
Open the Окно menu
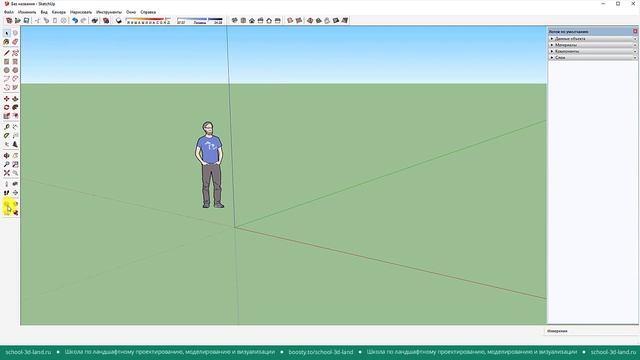pyautogui.click(x=131, y=12)
